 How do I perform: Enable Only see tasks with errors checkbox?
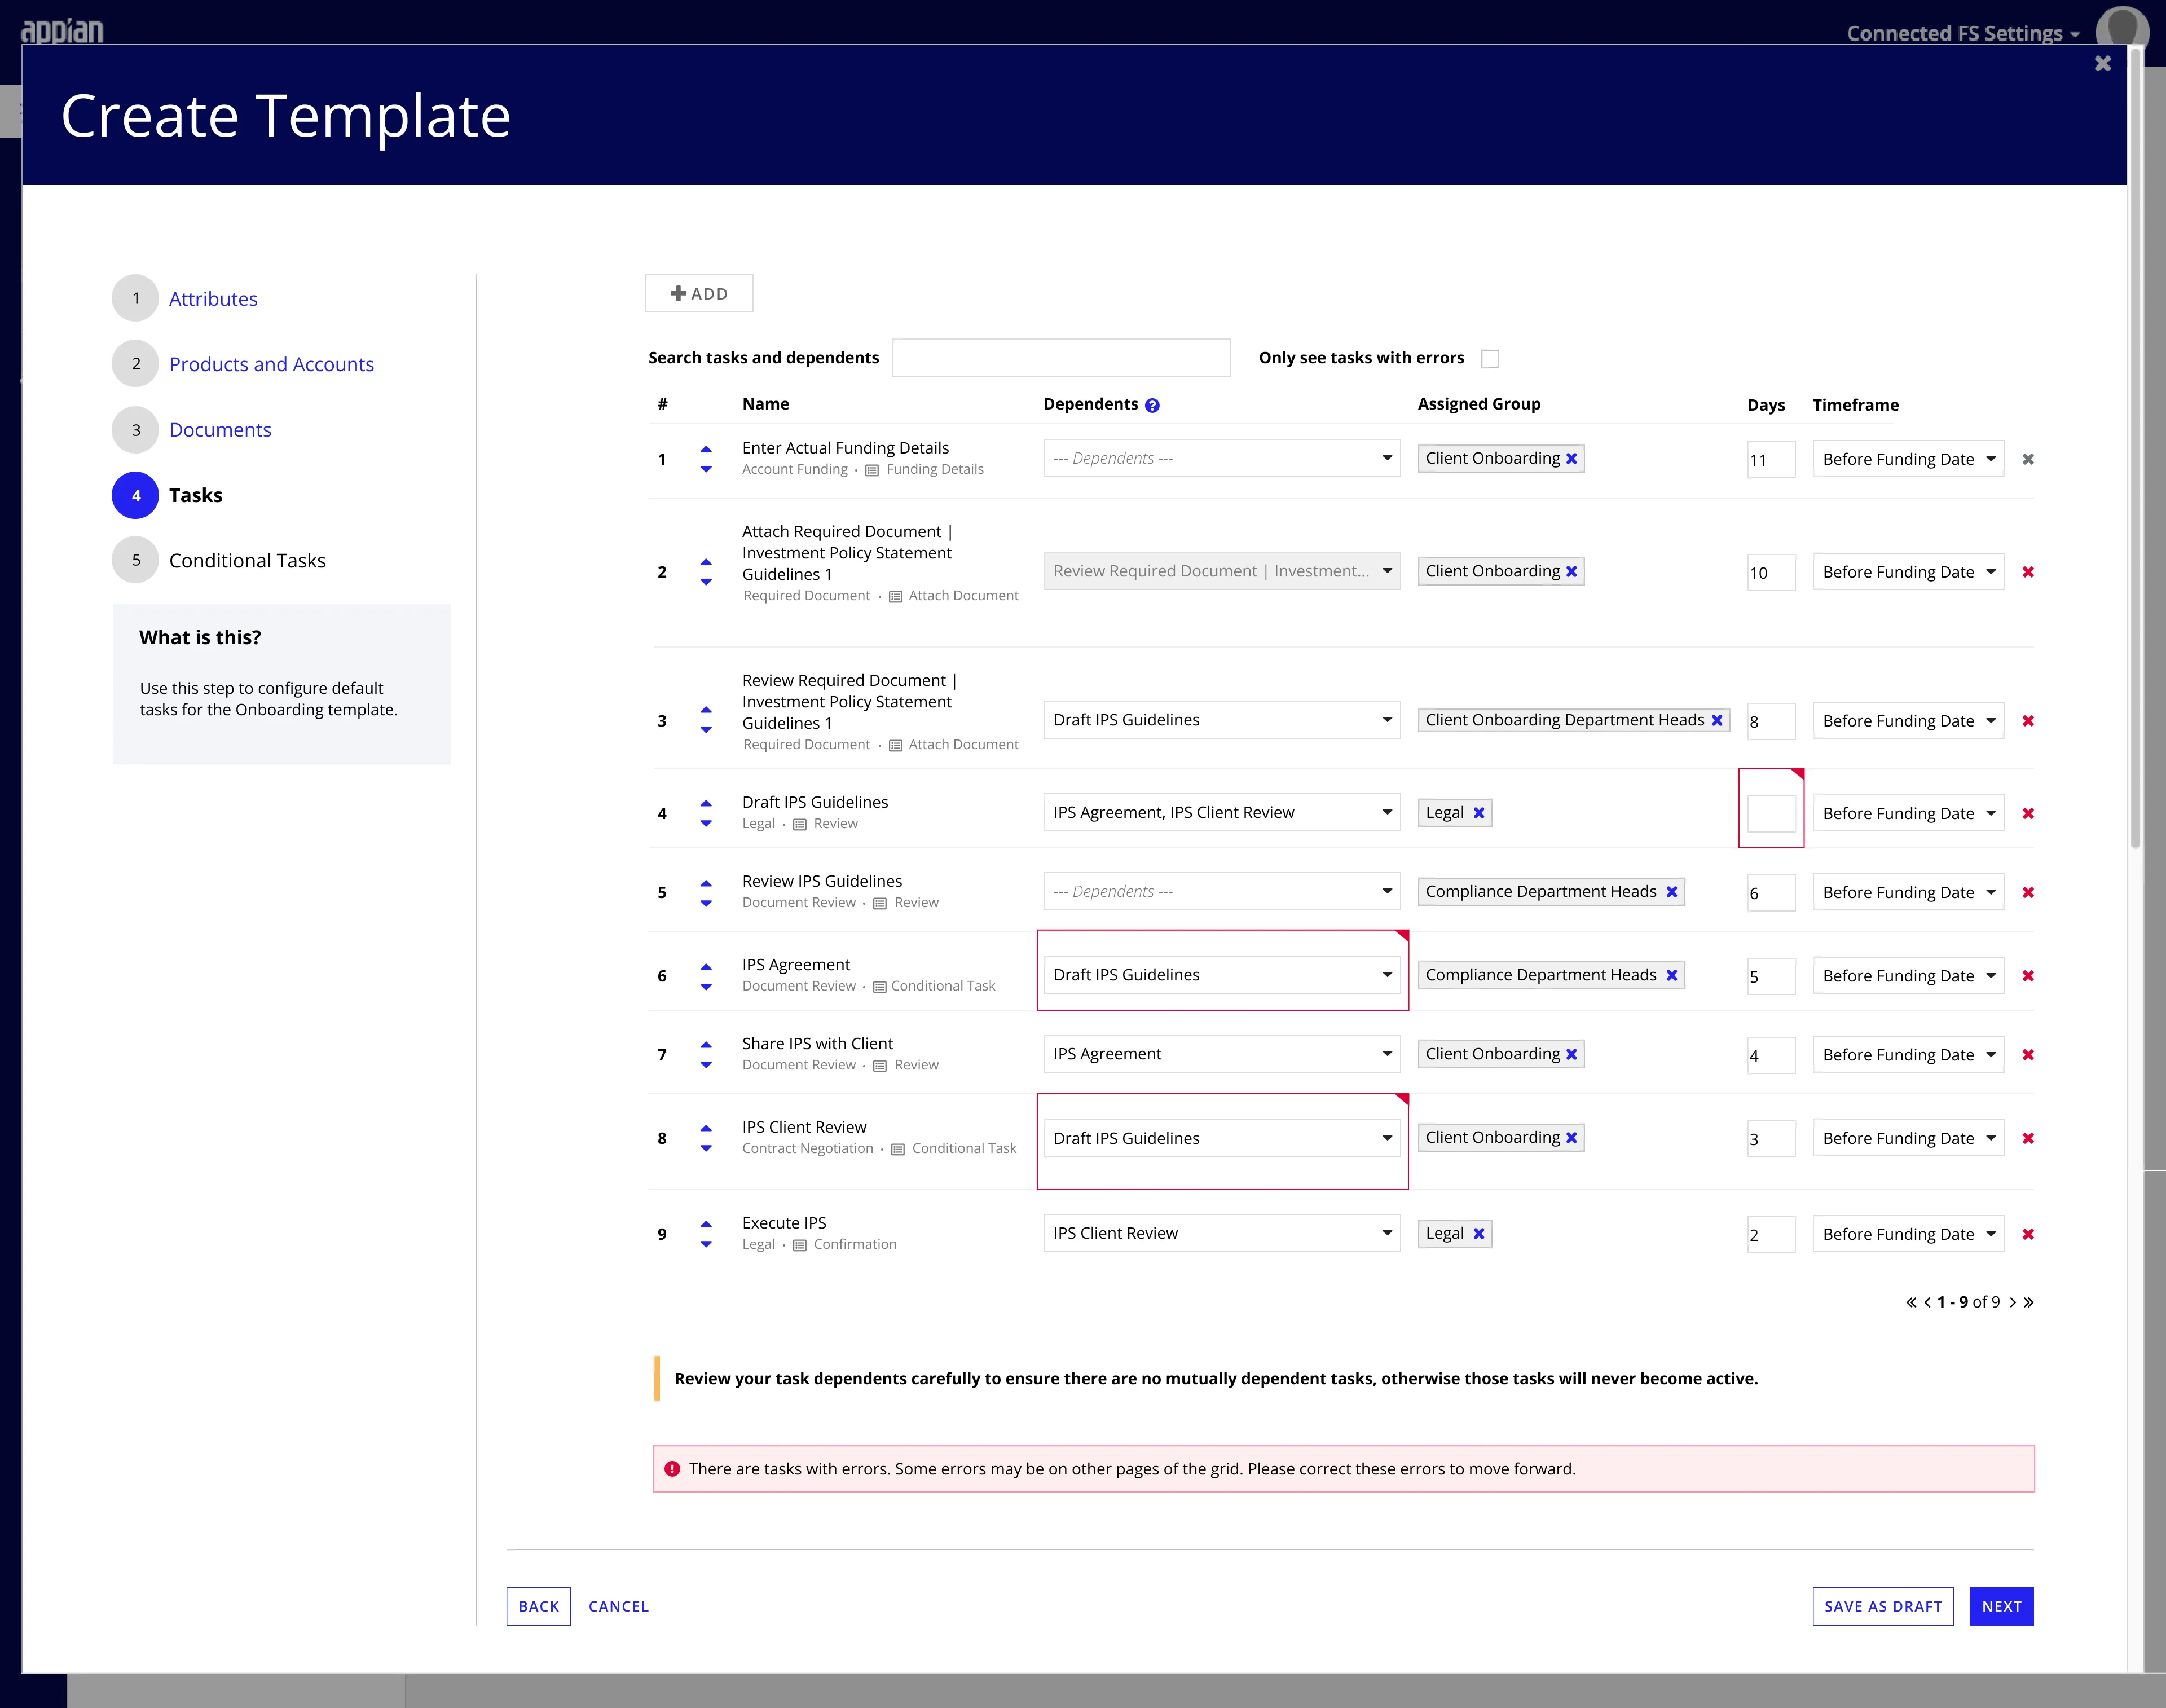coord(1489,357)
